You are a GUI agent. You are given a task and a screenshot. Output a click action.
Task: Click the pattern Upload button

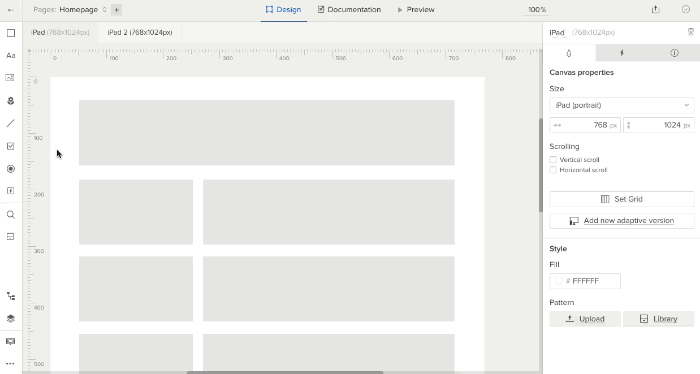click(x=585, y=319)
